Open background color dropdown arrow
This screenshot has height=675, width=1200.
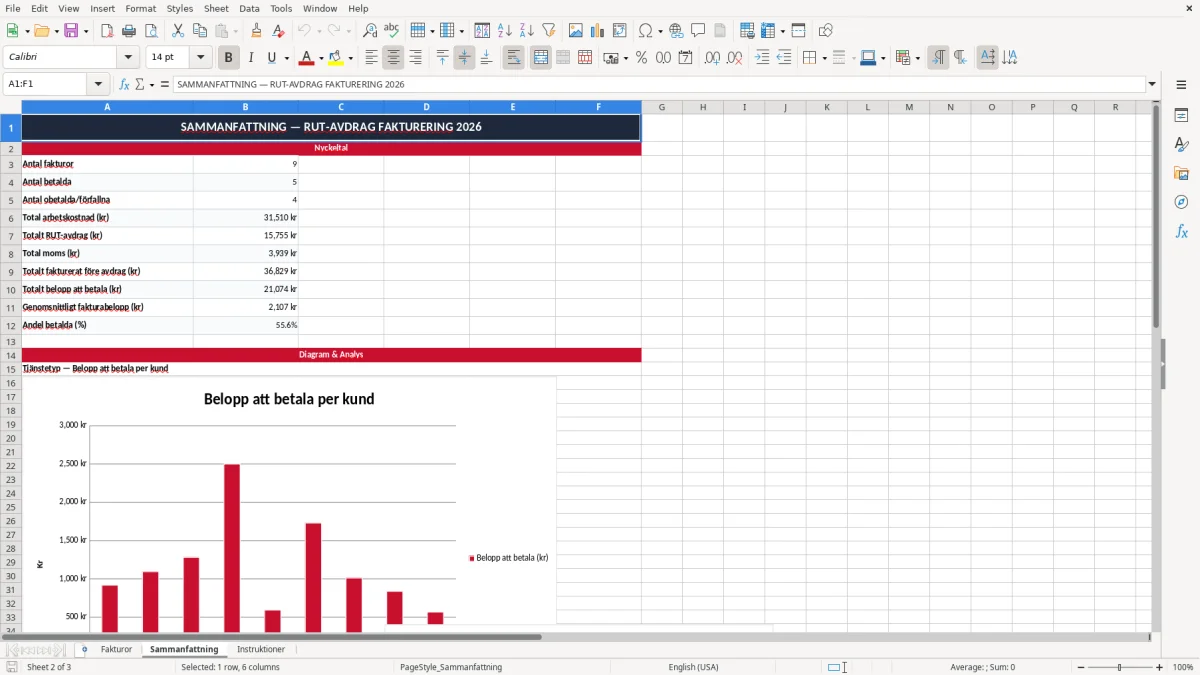coord(350,58)
